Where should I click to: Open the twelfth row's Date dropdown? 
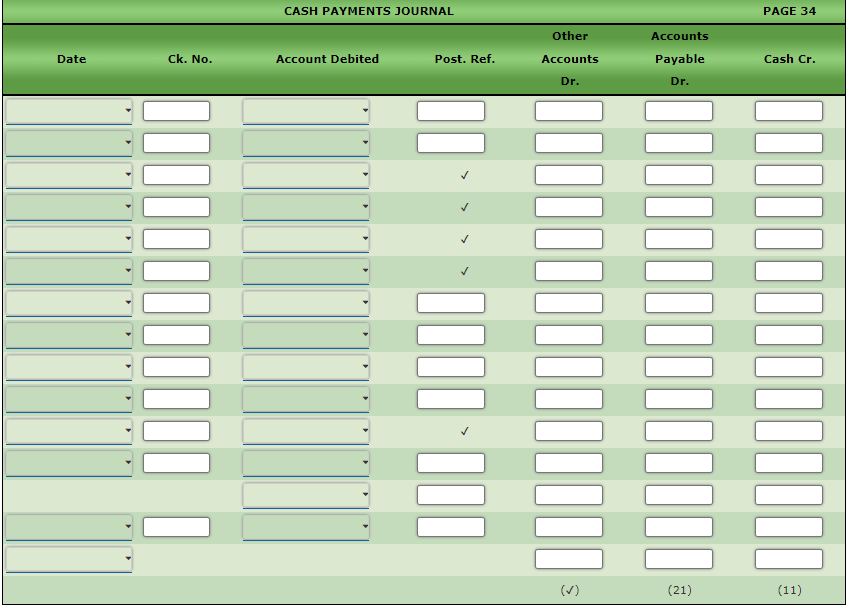(69, 463)
